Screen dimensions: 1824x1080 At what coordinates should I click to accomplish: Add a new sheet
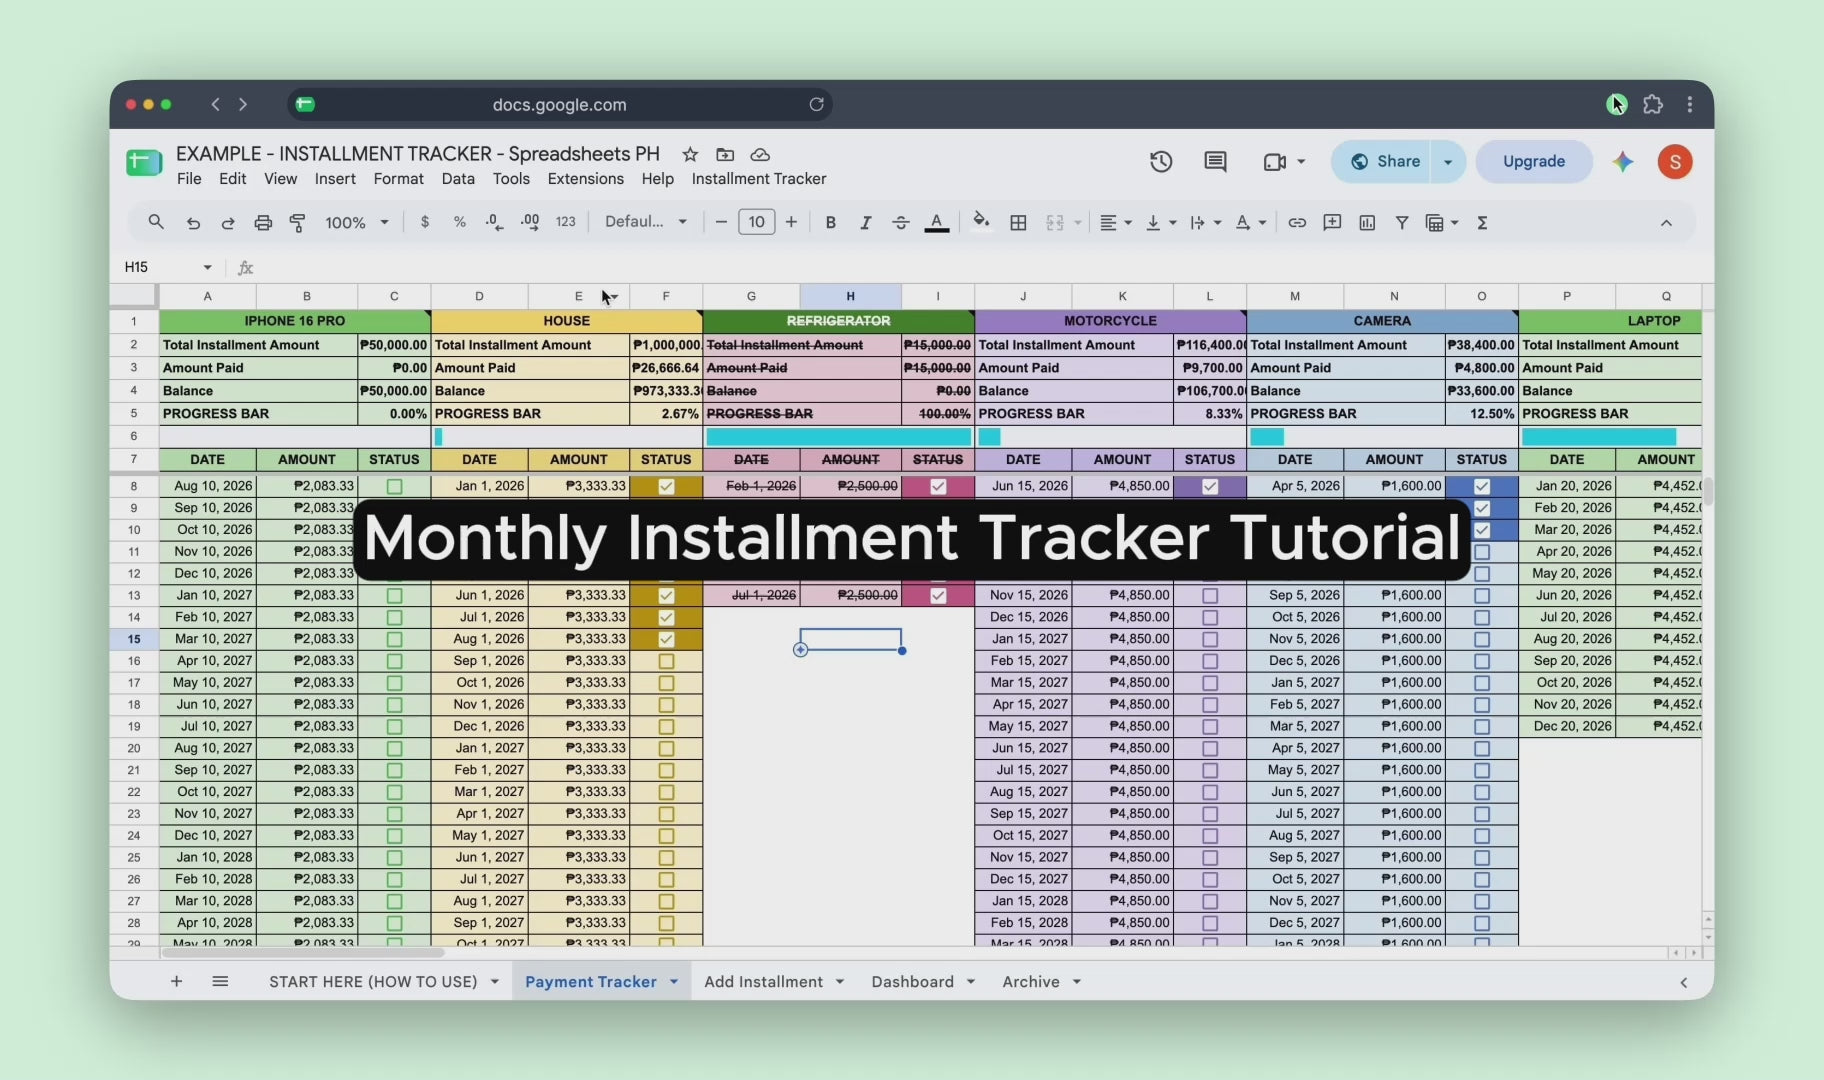click(x=176, y=982)
